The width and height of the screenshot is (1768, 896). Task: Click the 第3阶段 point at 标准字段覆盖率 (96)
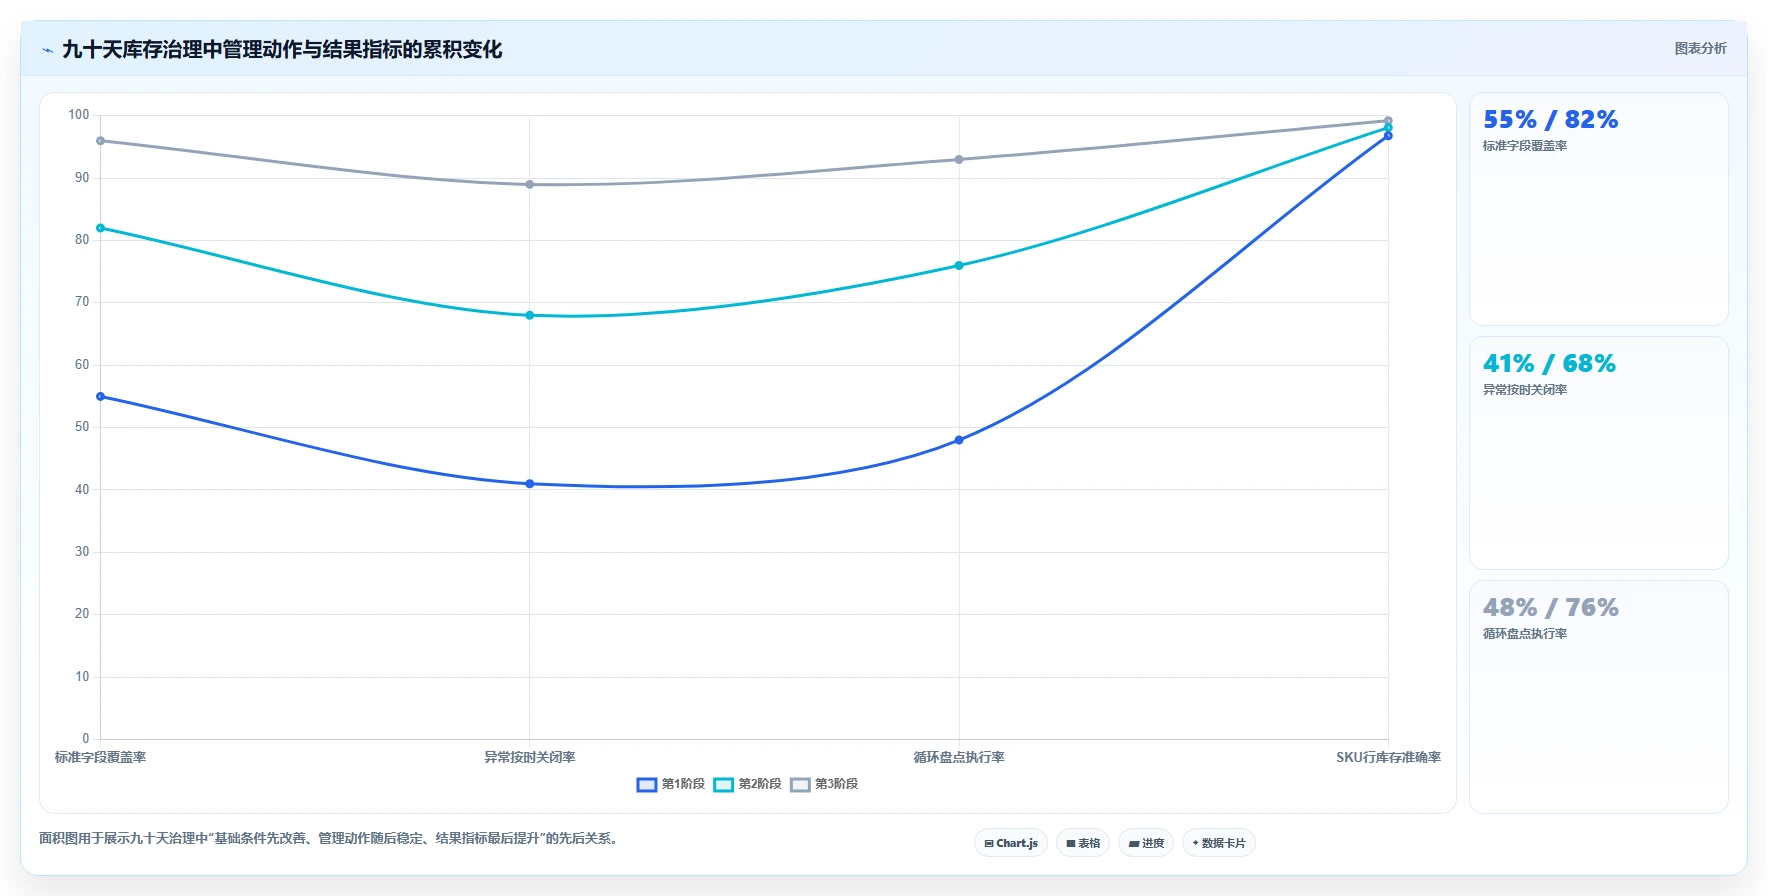click(100, 141)
